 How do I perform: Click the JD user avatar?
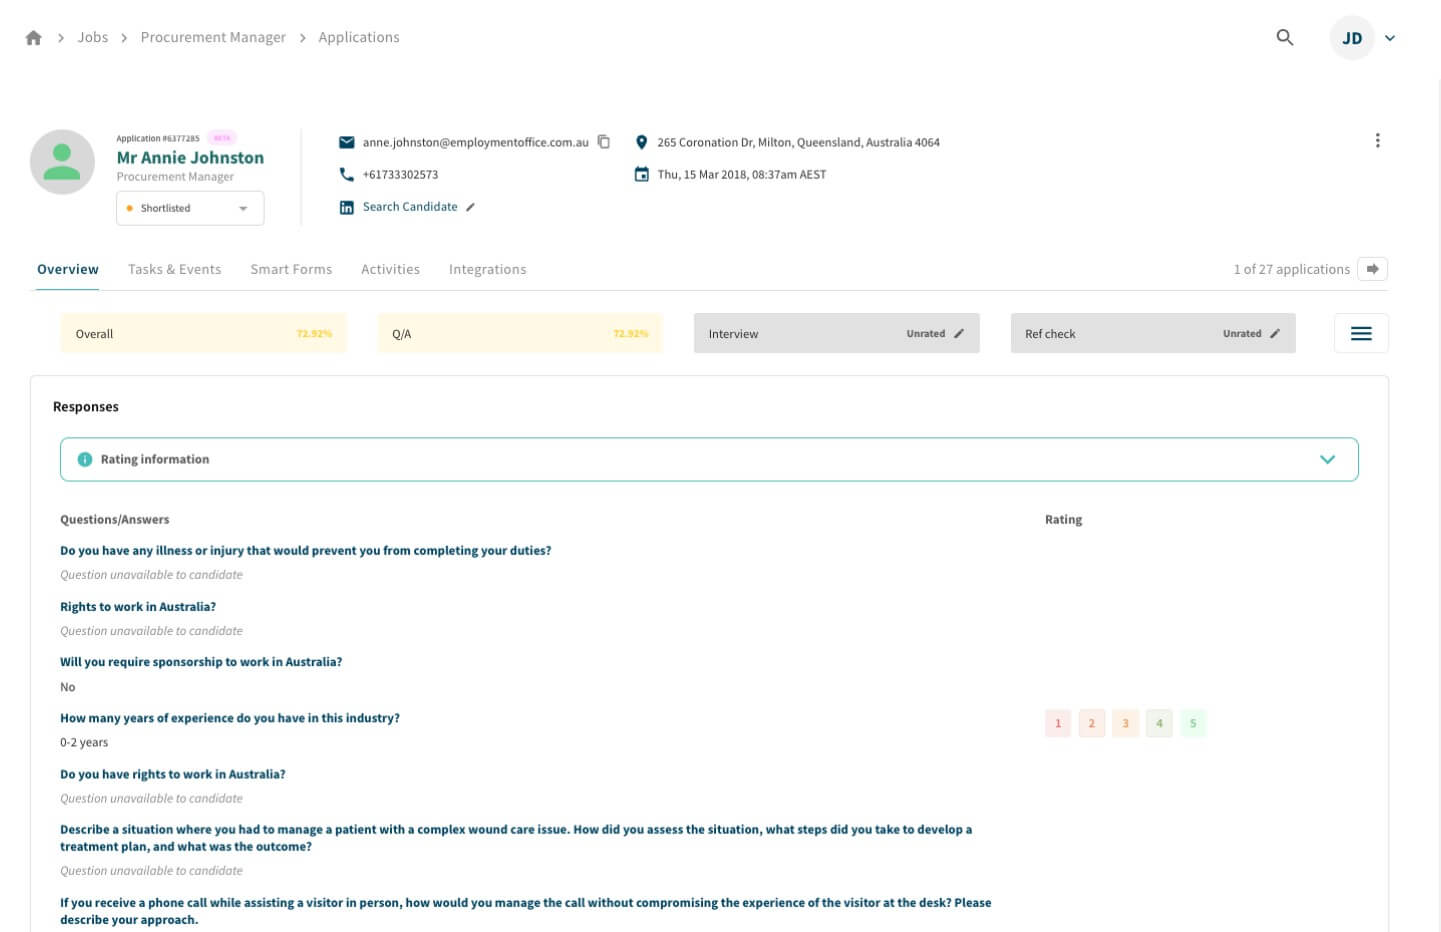1352,38
